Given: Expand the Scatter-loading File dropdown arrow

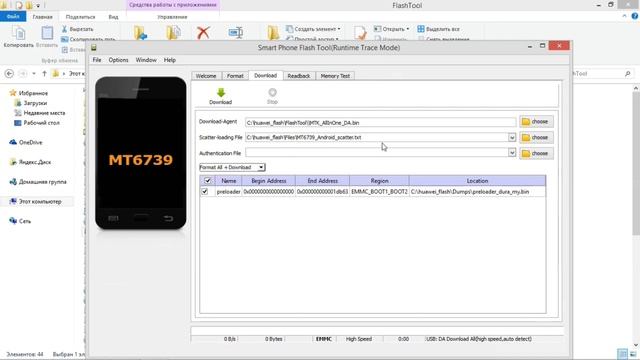Looking at the screenshot, I should (x=512, y=138).
